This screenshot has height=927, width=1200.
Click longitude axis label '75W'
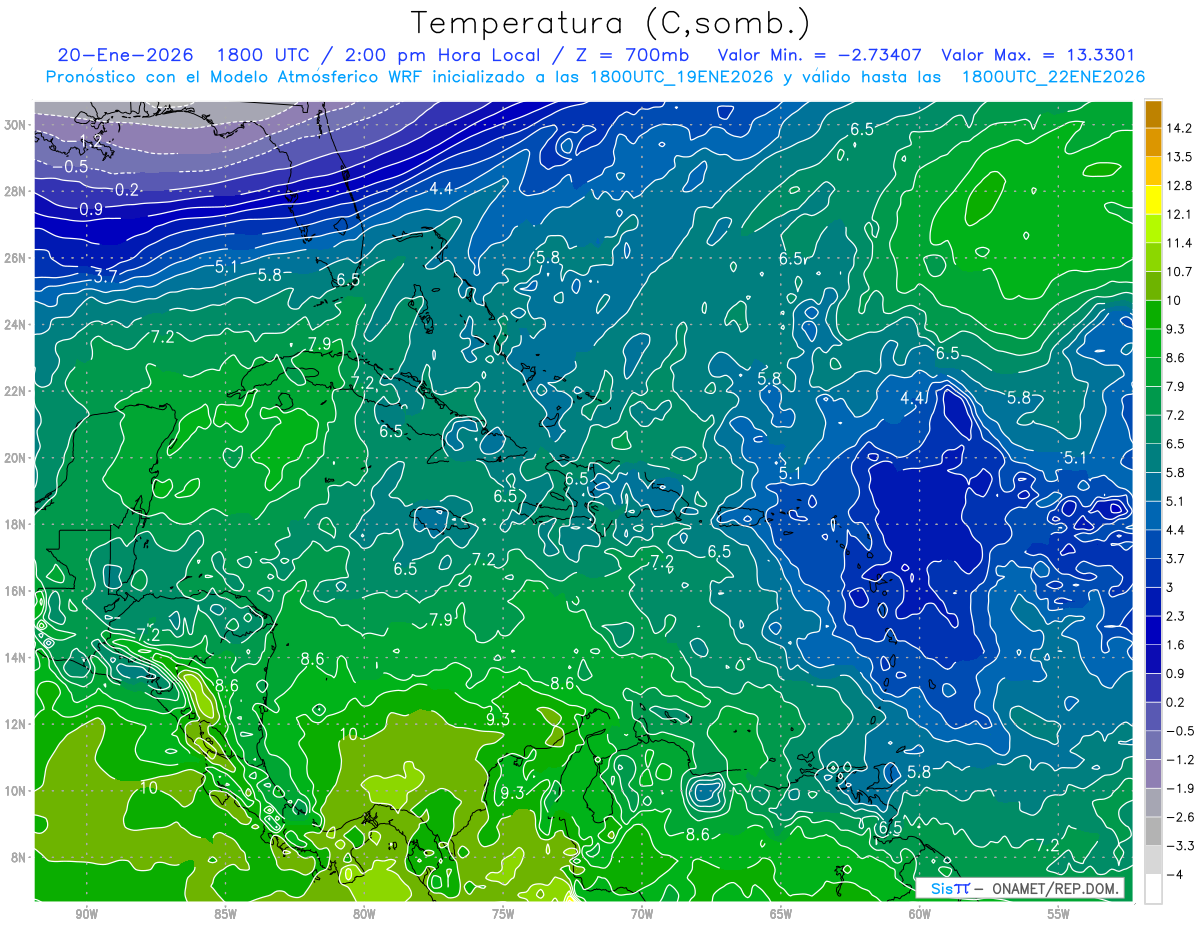coord(503,913)
